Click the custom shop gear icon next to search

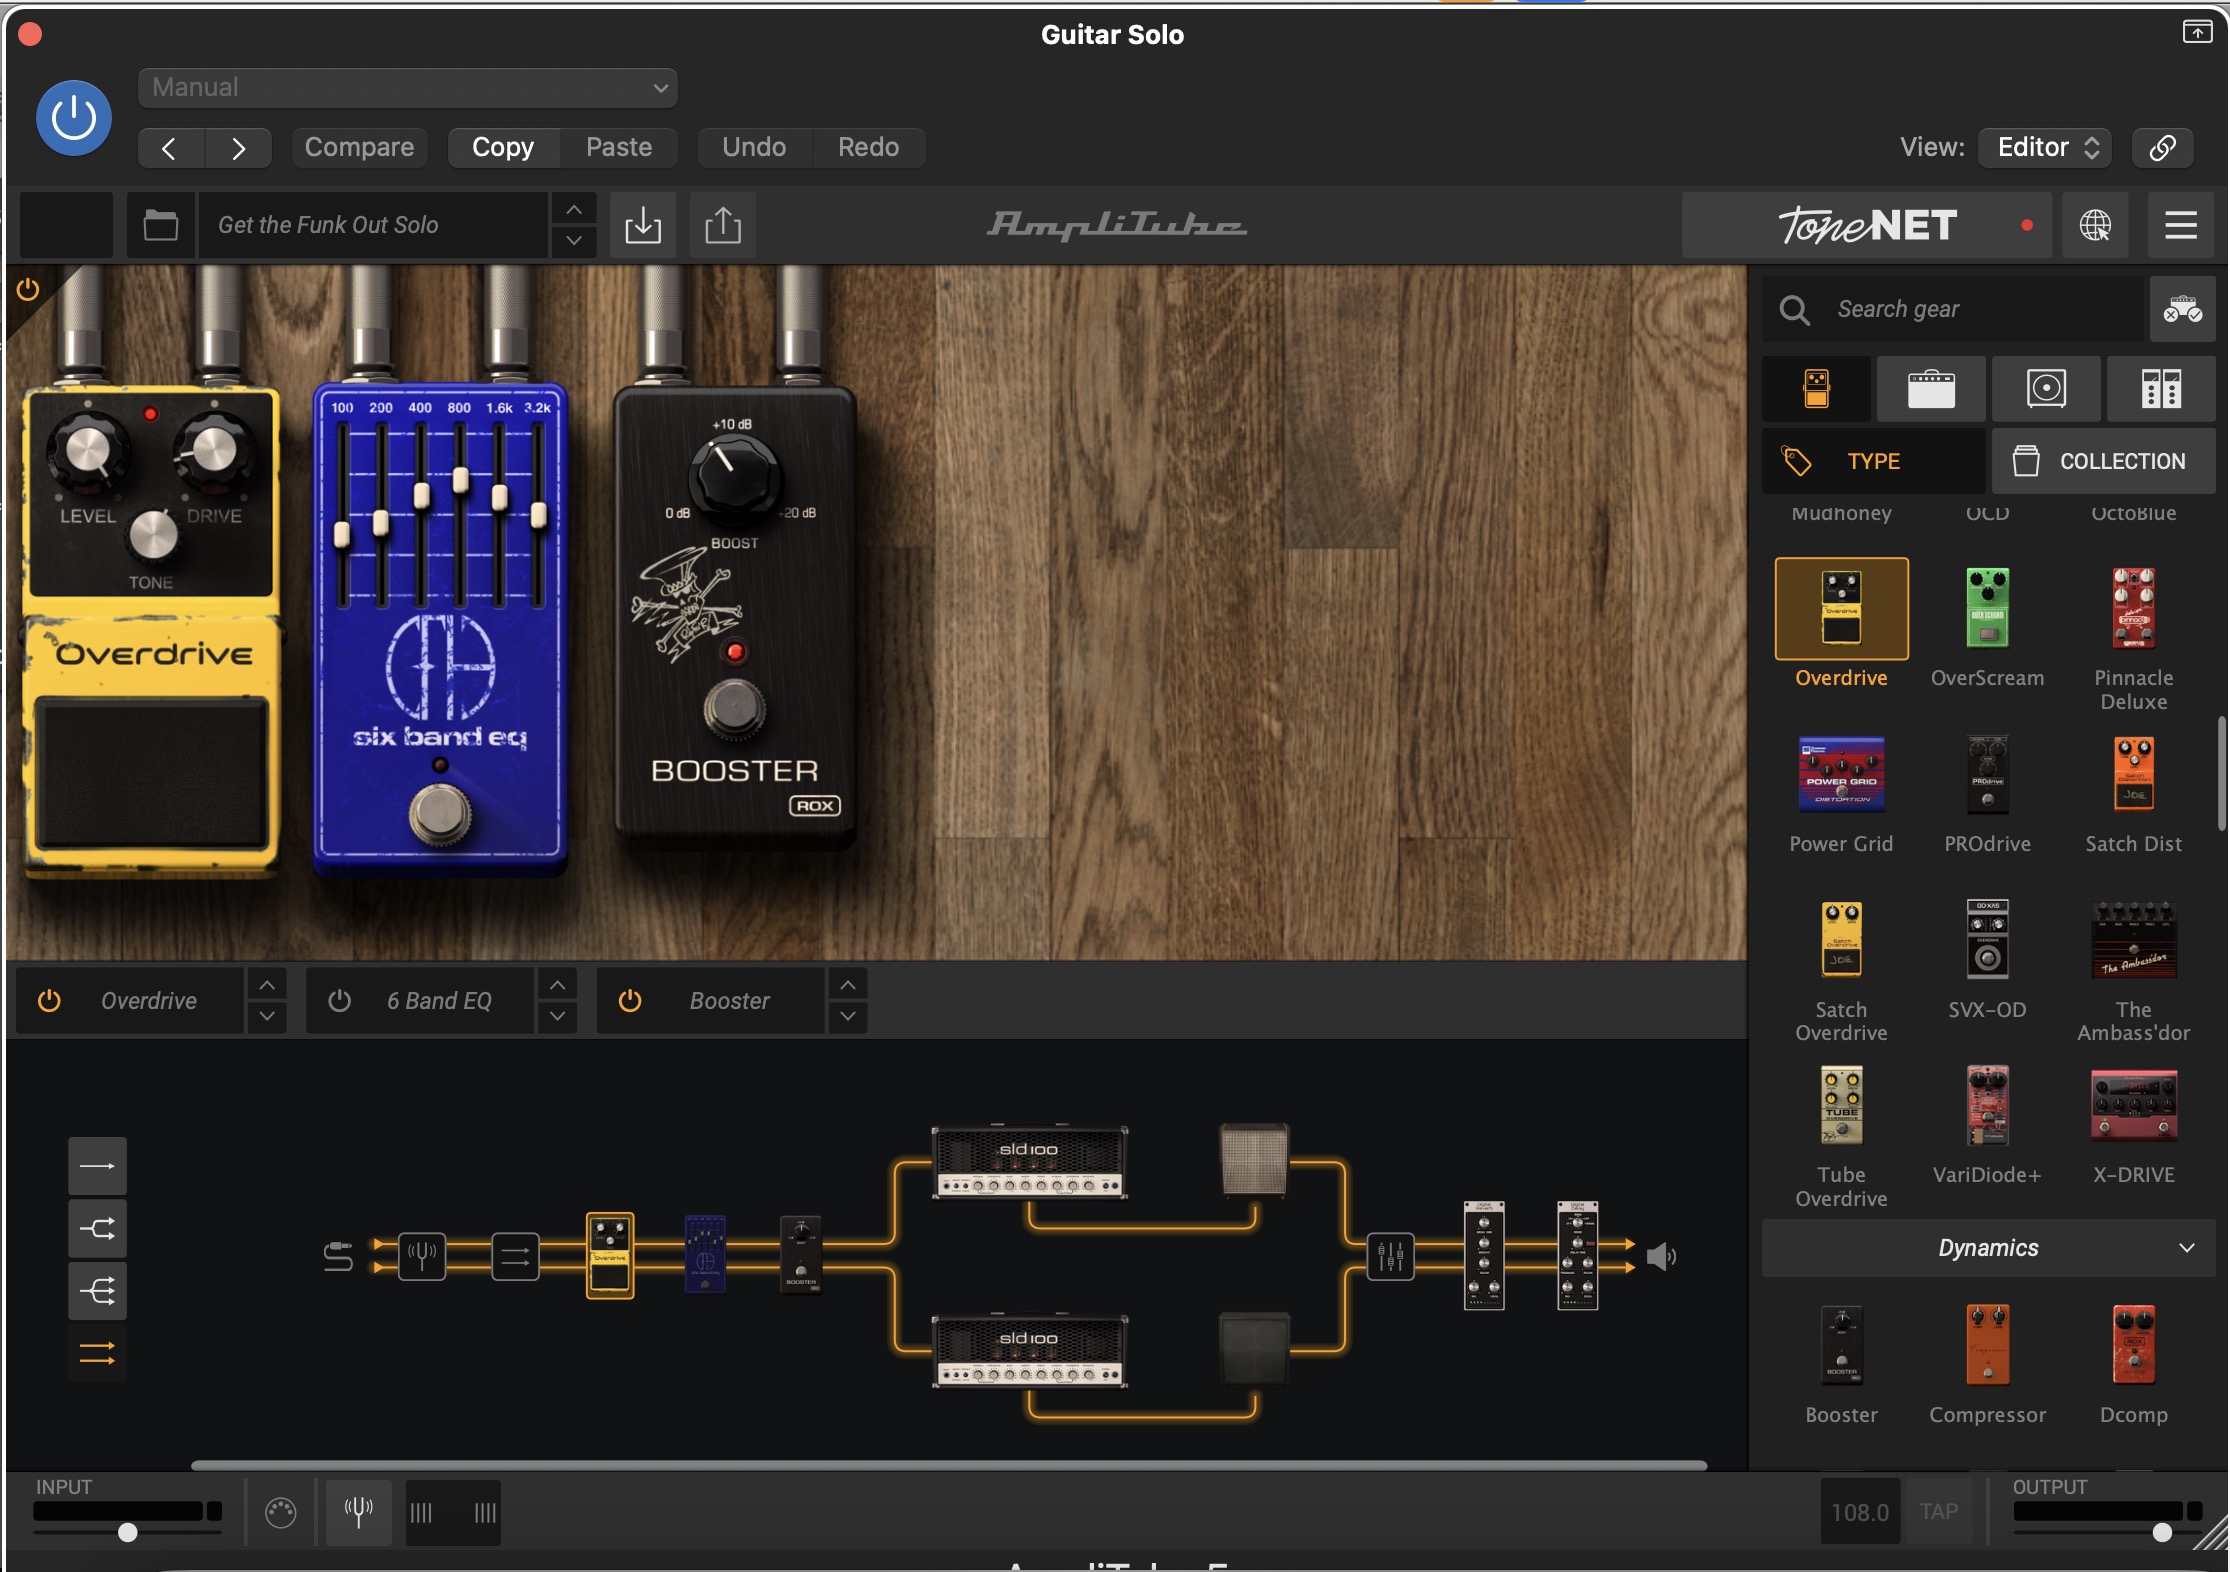point(2182,310)
